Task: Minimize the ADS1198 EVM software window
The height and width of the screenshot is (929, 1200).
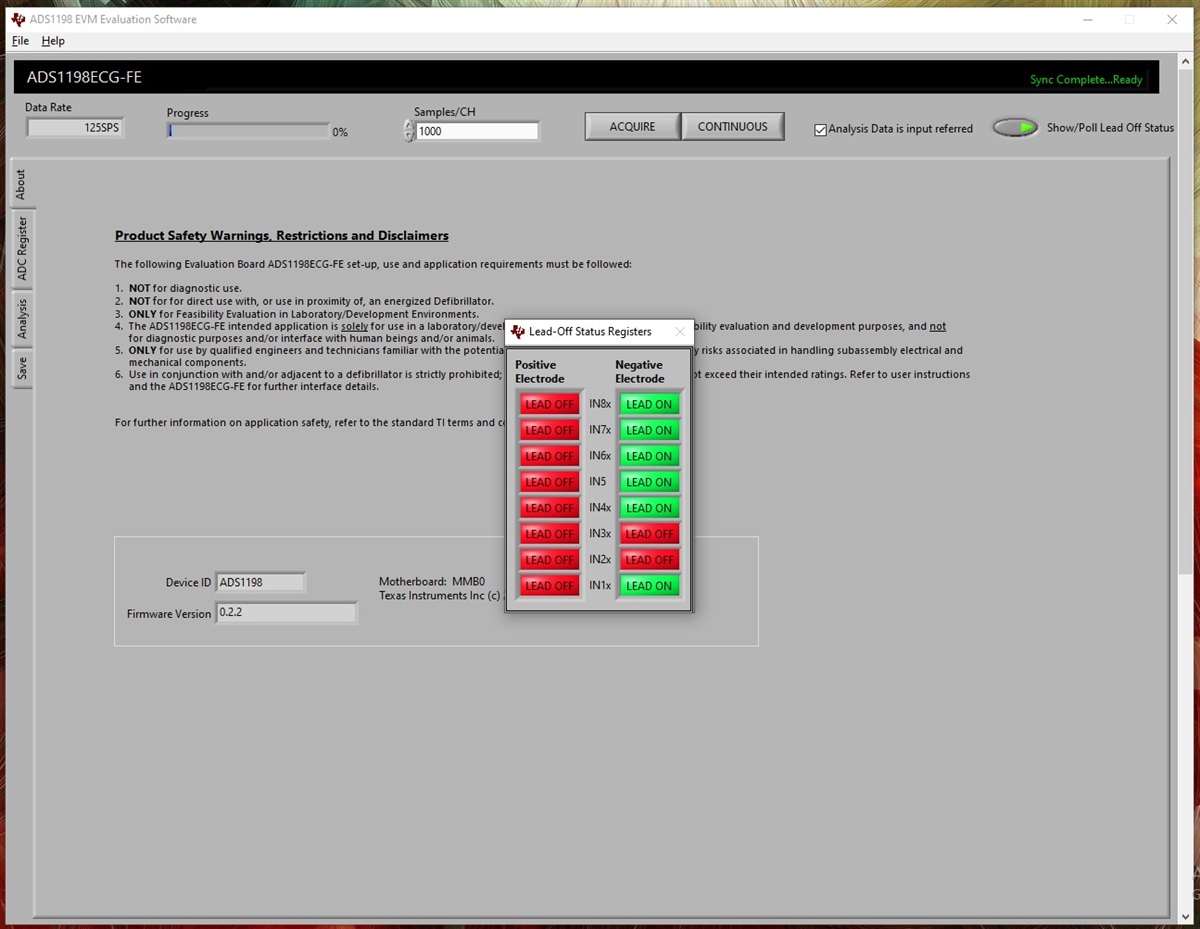Action: [x=1087, y=19]
